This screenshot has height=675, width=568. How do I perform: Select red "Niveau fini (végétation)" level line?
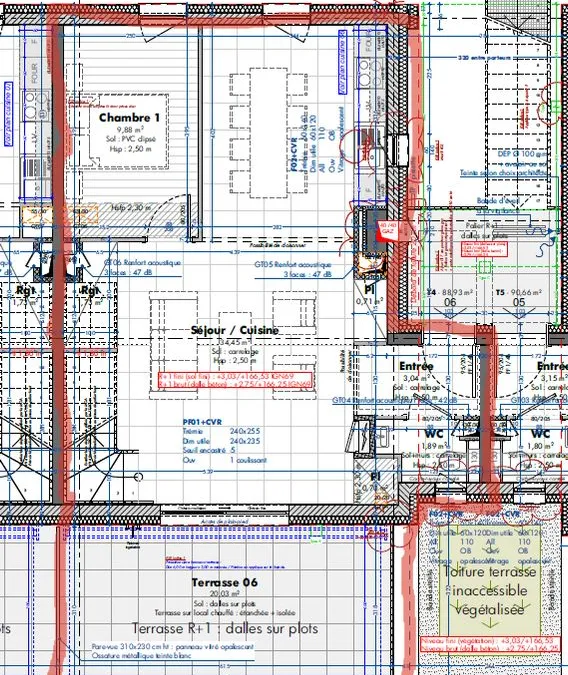[487, 641]
